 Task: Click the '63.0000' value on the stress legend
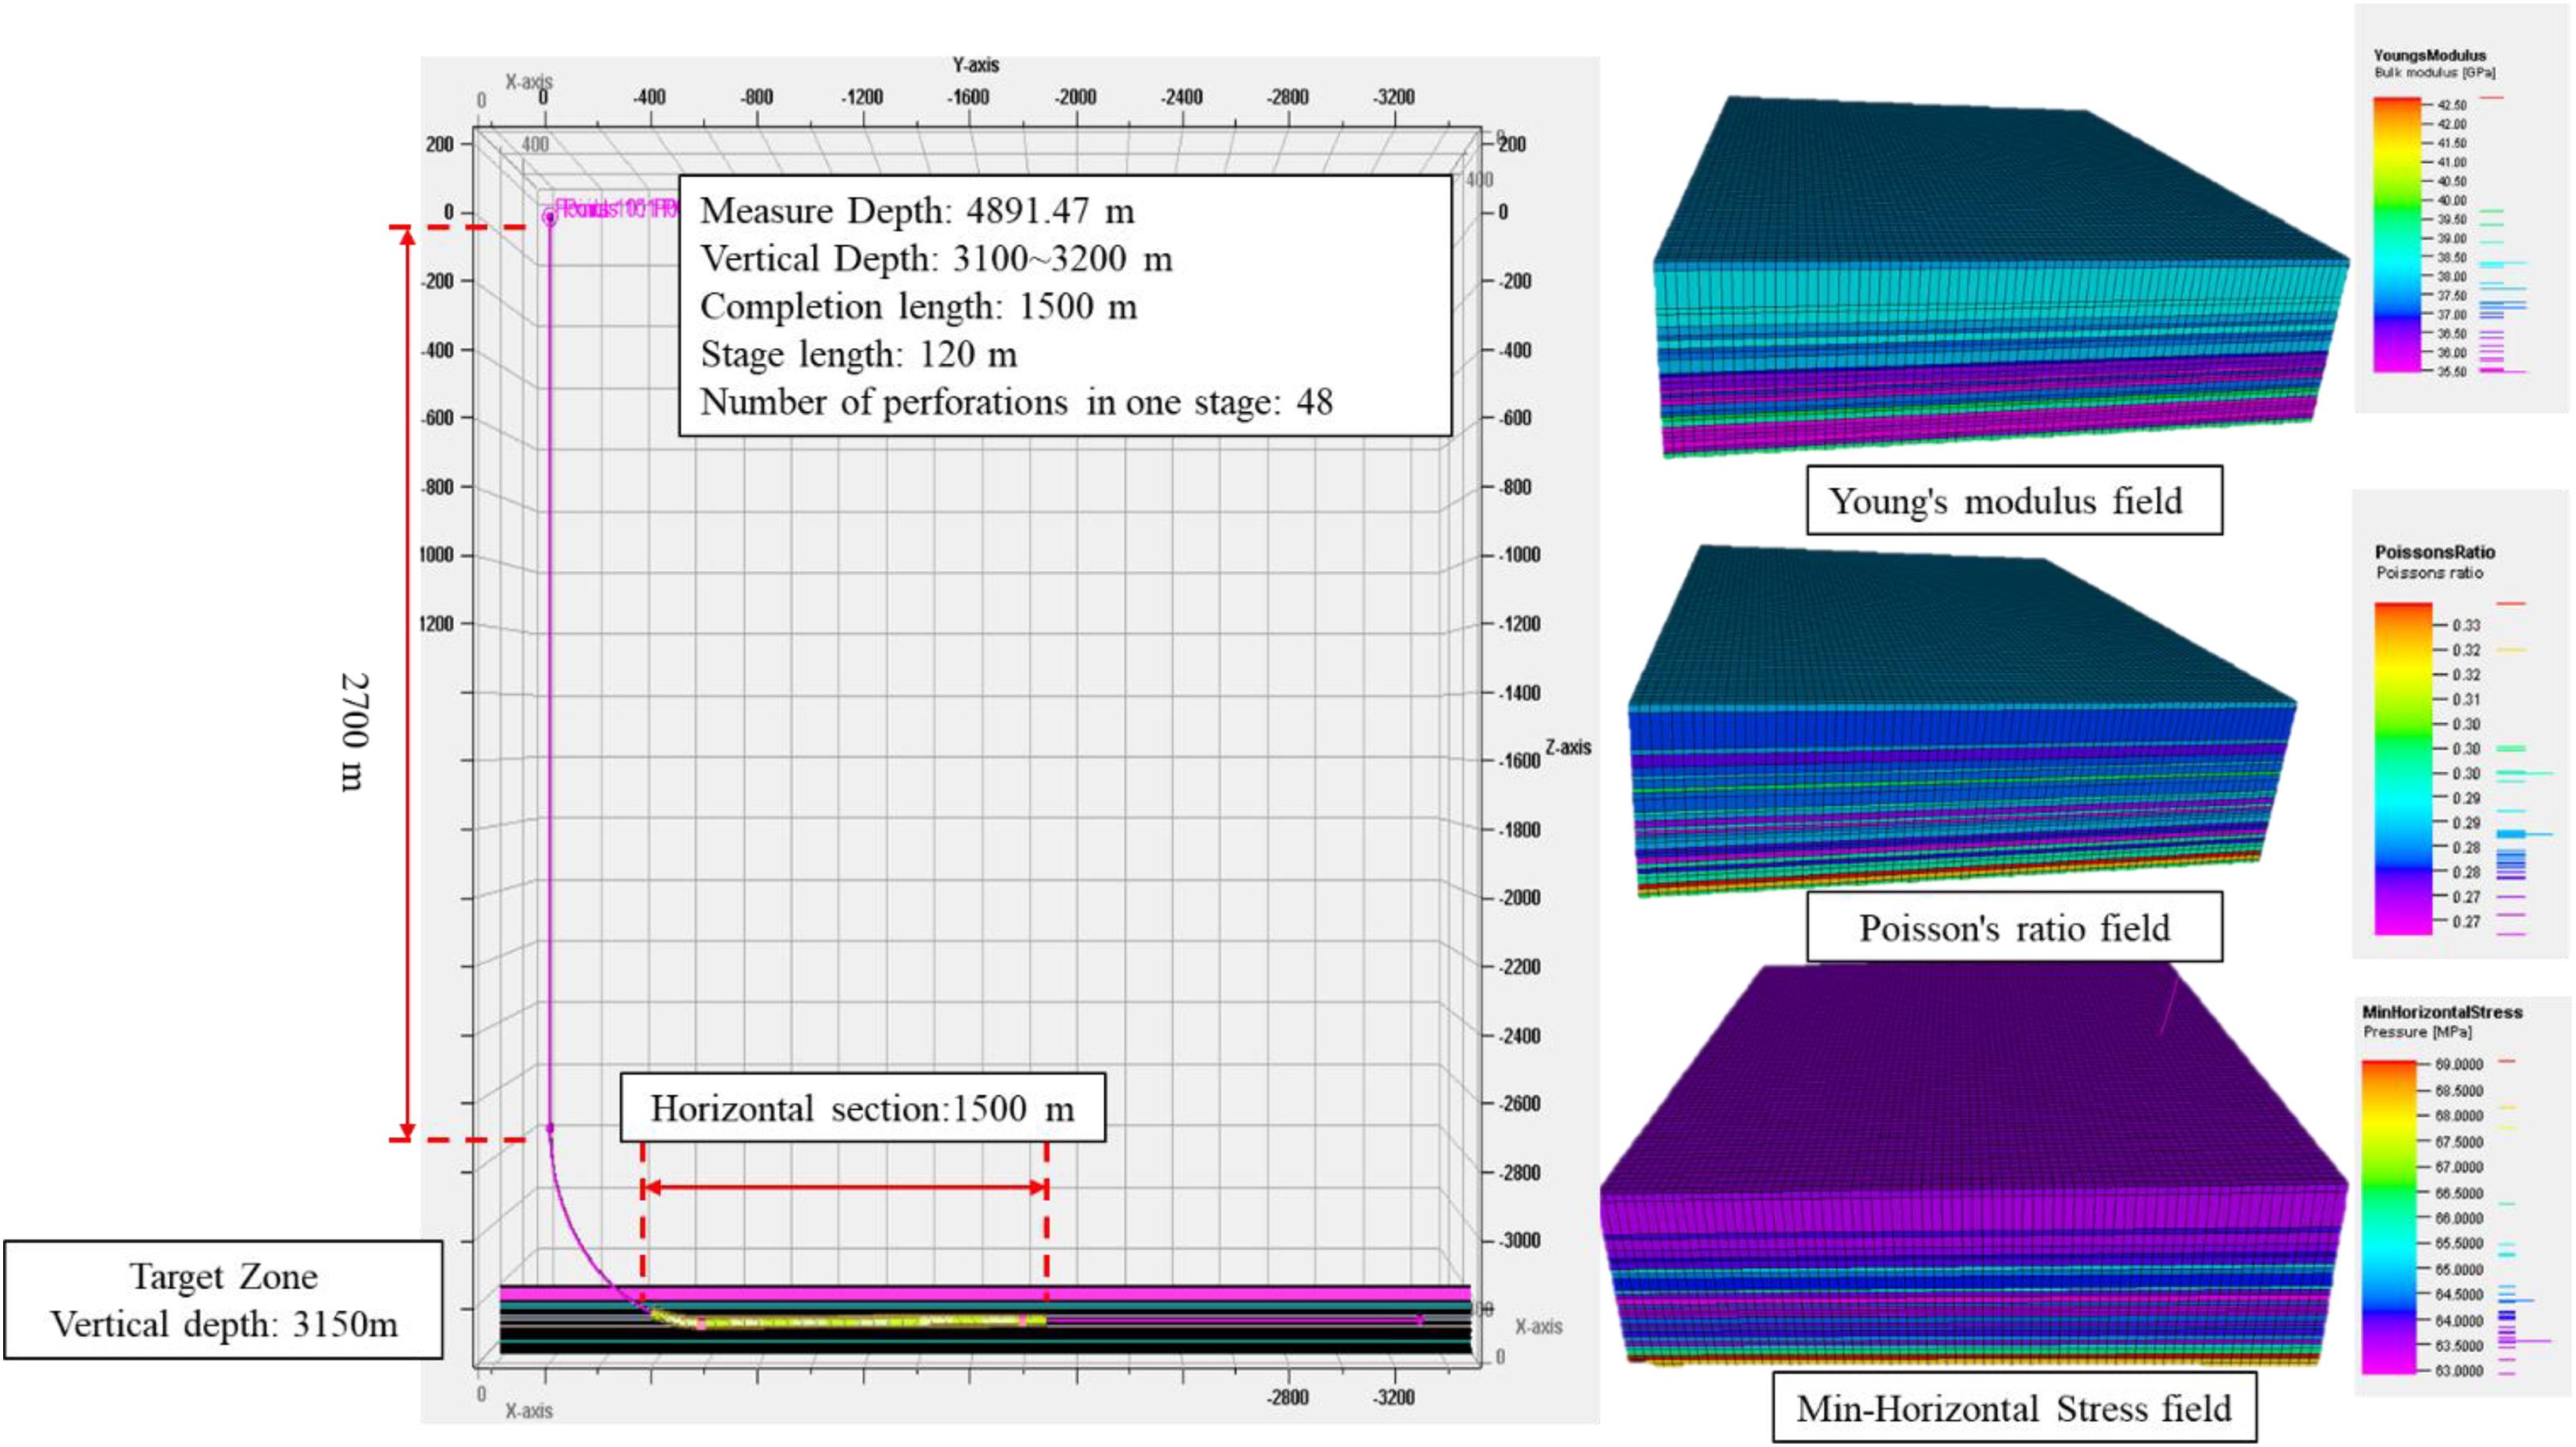point(2459,1371)
